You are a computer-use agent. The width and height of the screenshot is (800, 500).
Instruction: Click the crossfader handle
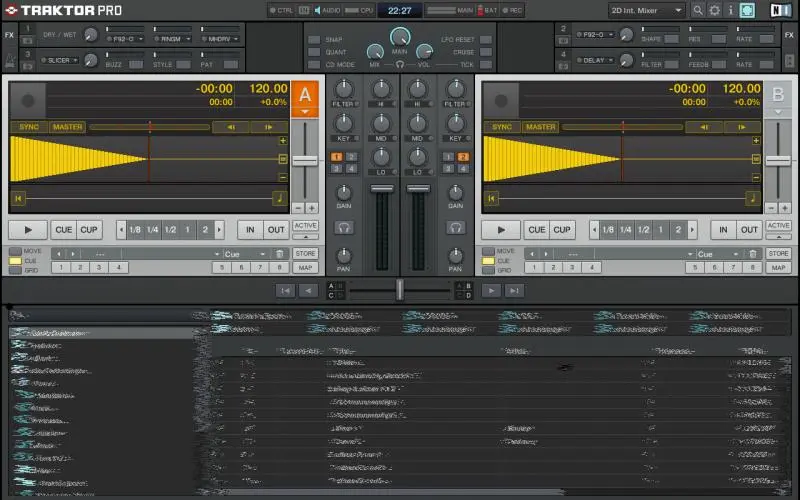[399, 289]
